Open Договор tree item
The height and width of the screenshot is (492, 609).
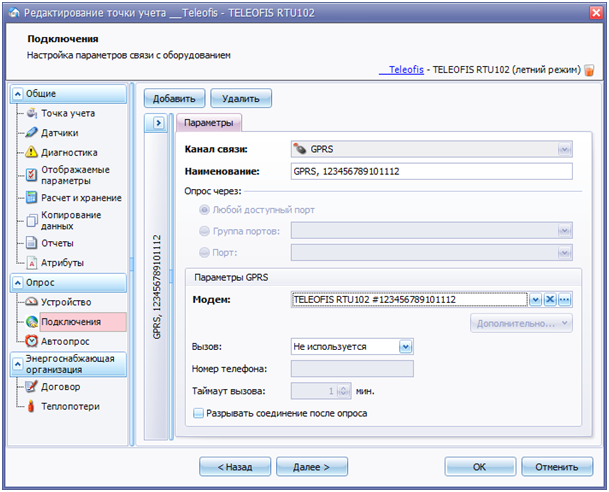coord(61,387)
